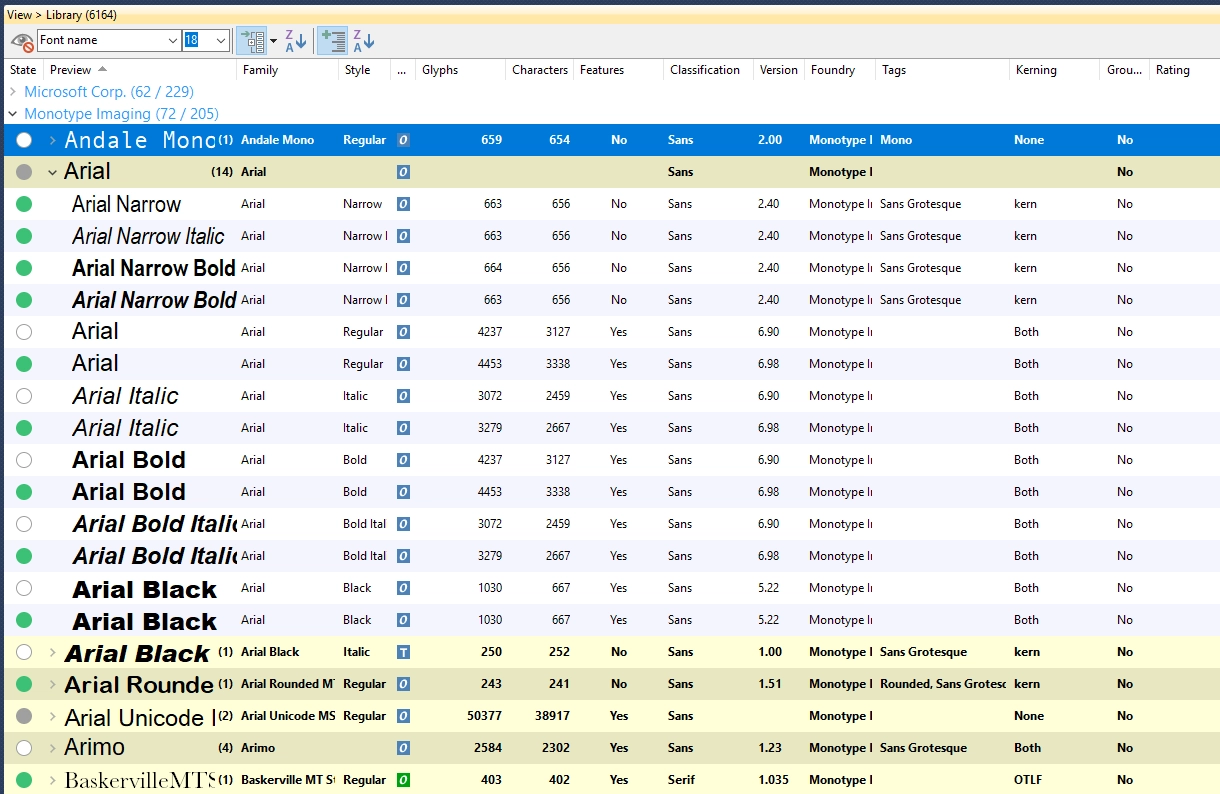Click the second Z-A sort order icon
Screen dimensions: 1220x794
tap(363, 41)
